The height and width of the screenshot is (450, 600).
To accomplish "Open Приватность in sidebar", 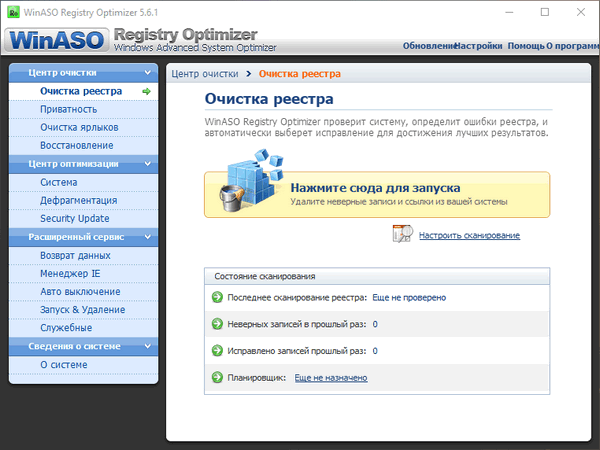I will coord(83,109).
